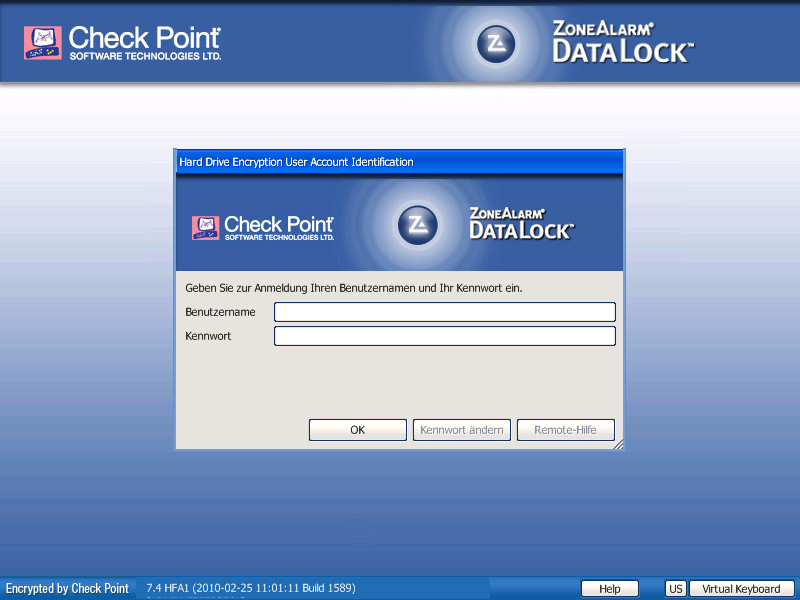Click the ZoneAlarm Z emblem inside dialog
The image size is (800, 600).
pos(418,225)
